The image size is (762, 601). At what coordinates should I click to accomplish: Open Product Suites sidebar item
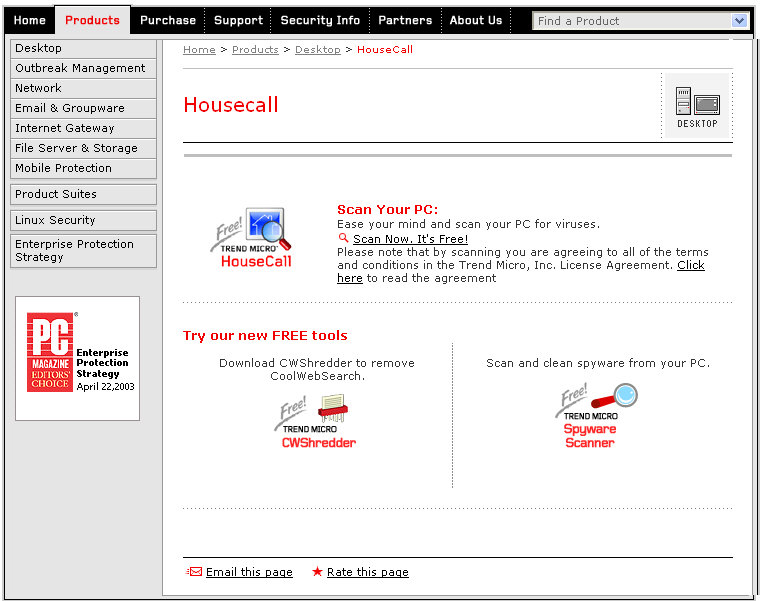point(83,194)
